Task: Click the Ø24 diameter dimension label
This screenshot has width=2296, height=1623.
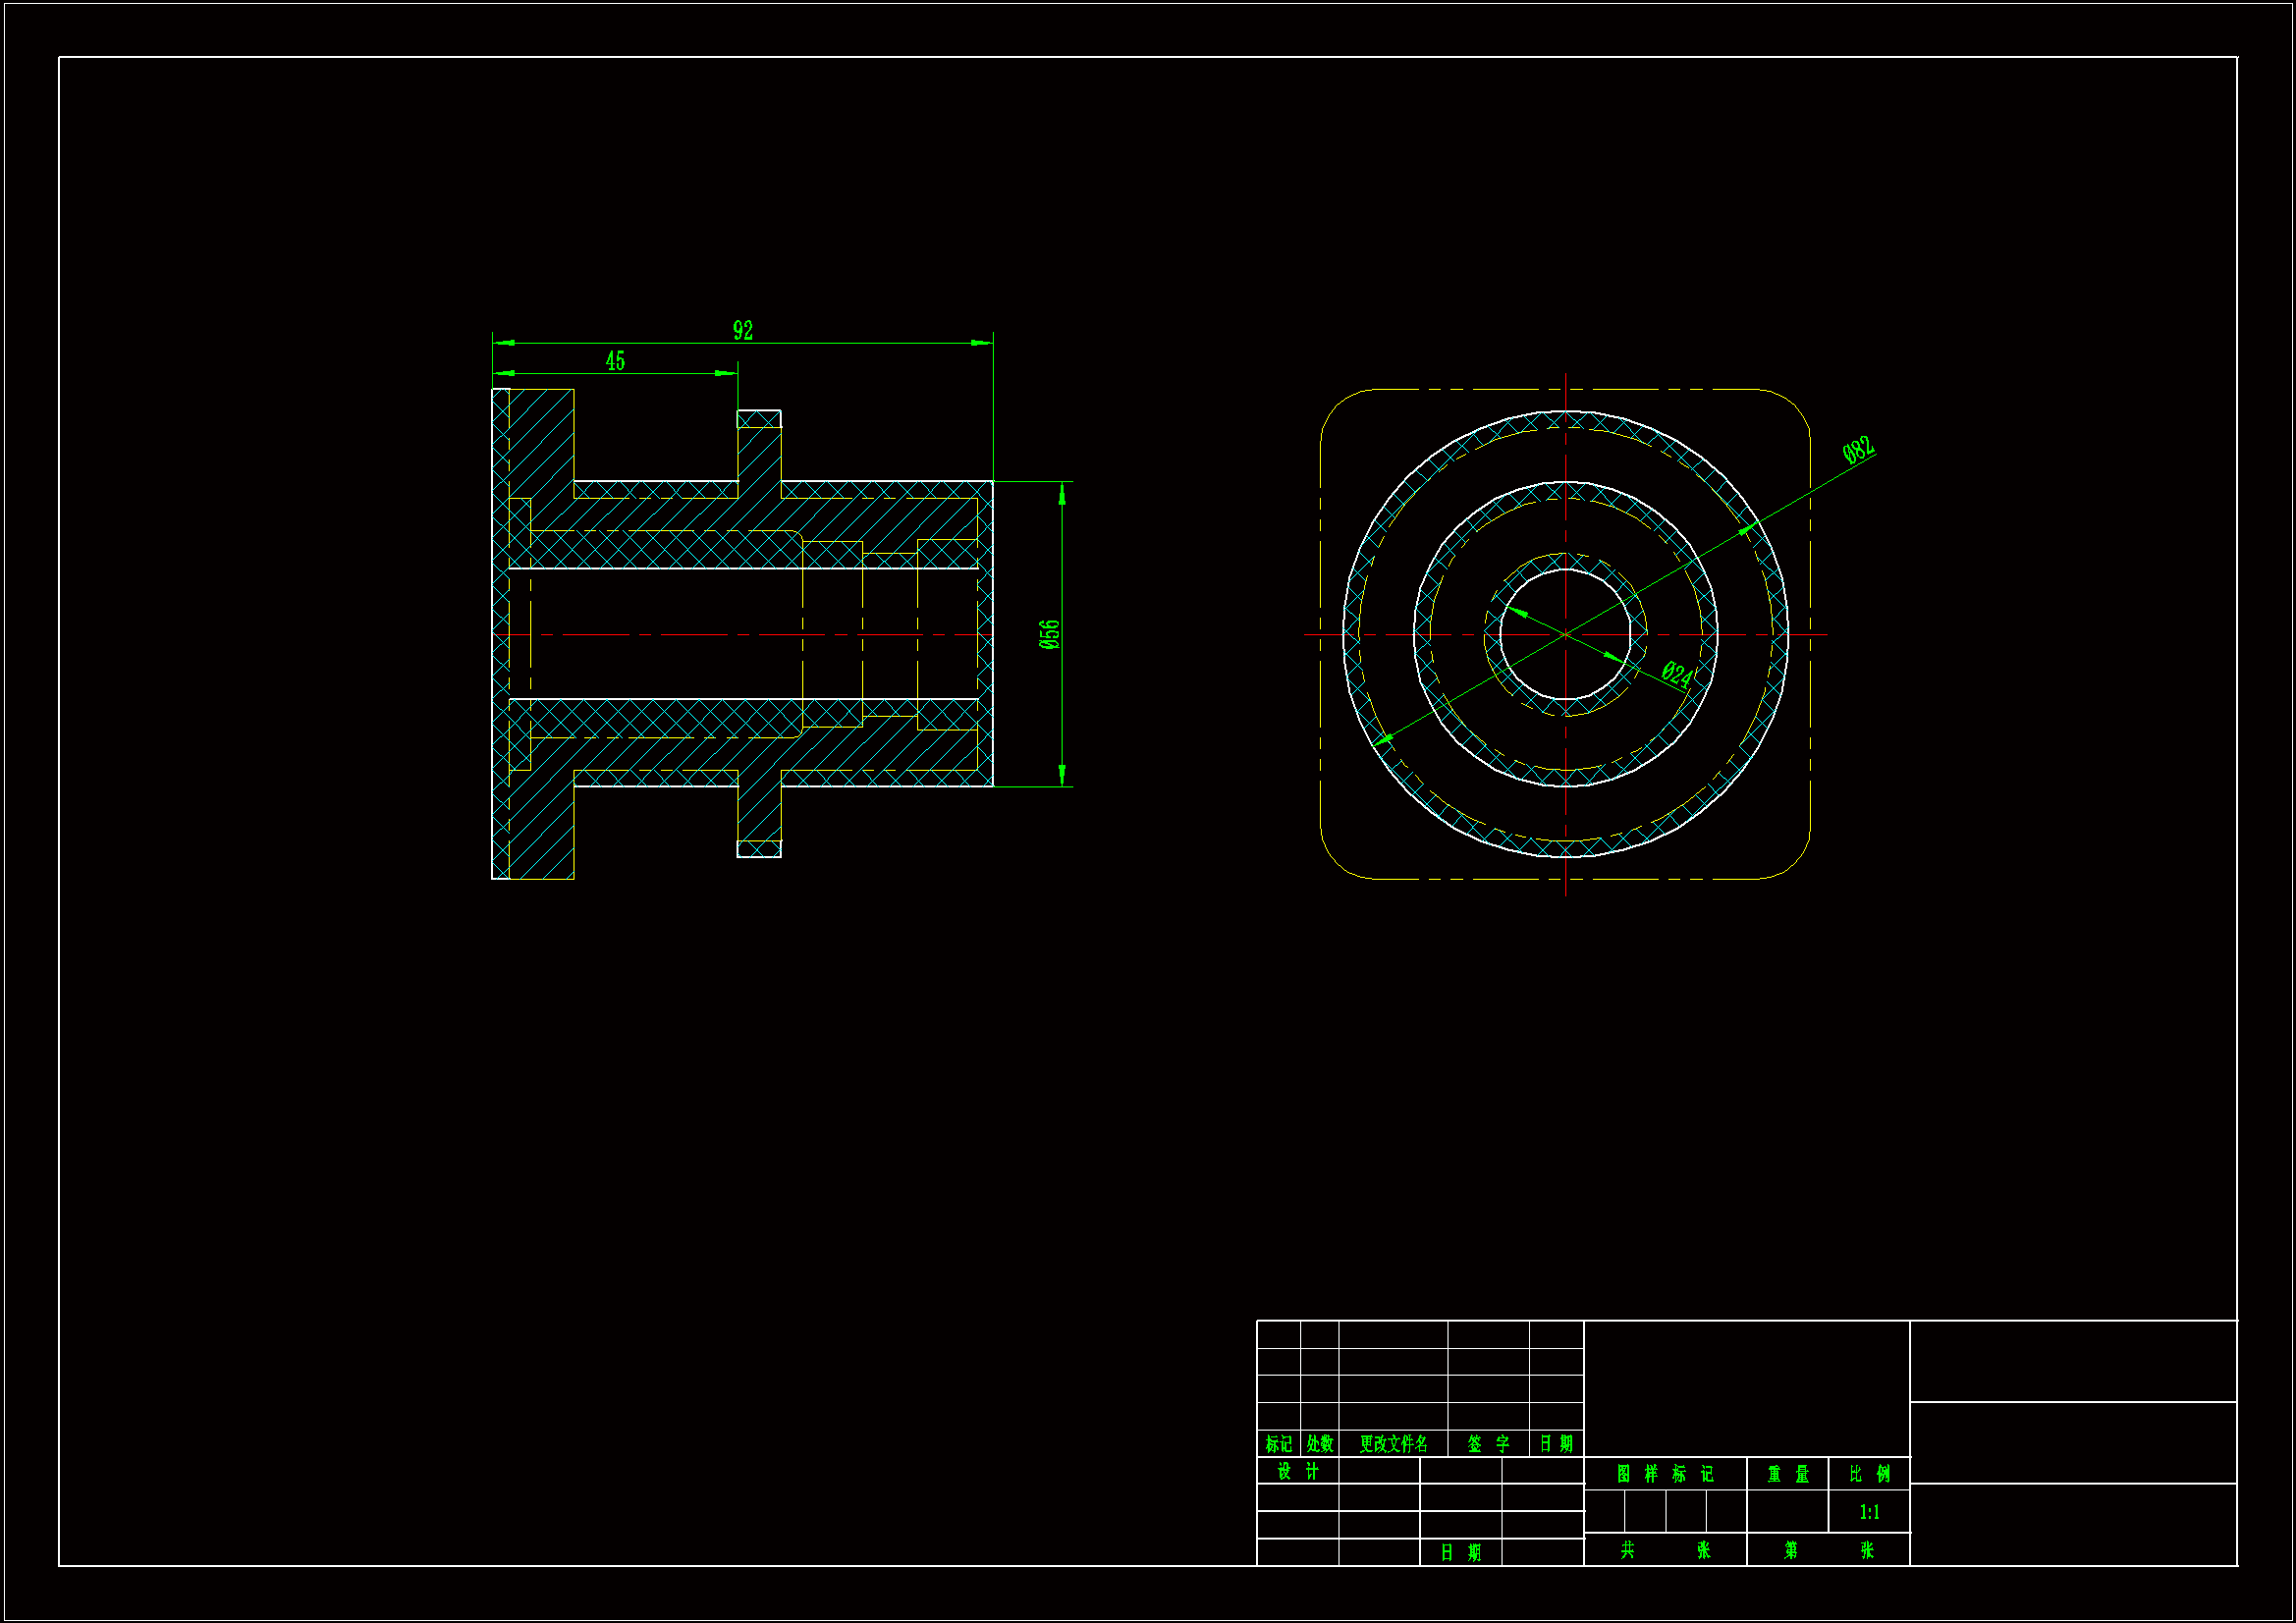Action: point(1677,674)
